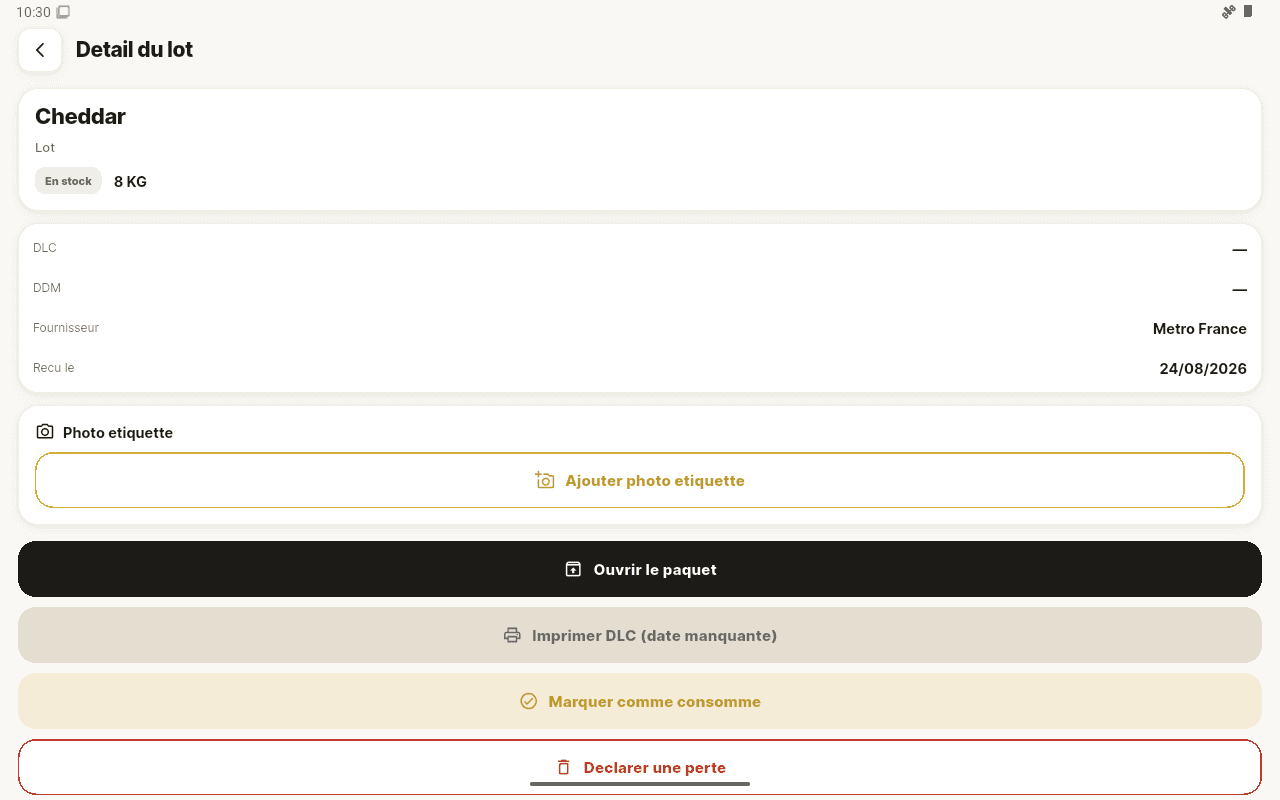Image resolution: width=1280 pixels, height=800 pixels.
Task: Tap the En stock status badge
Action: coord(68,181)
